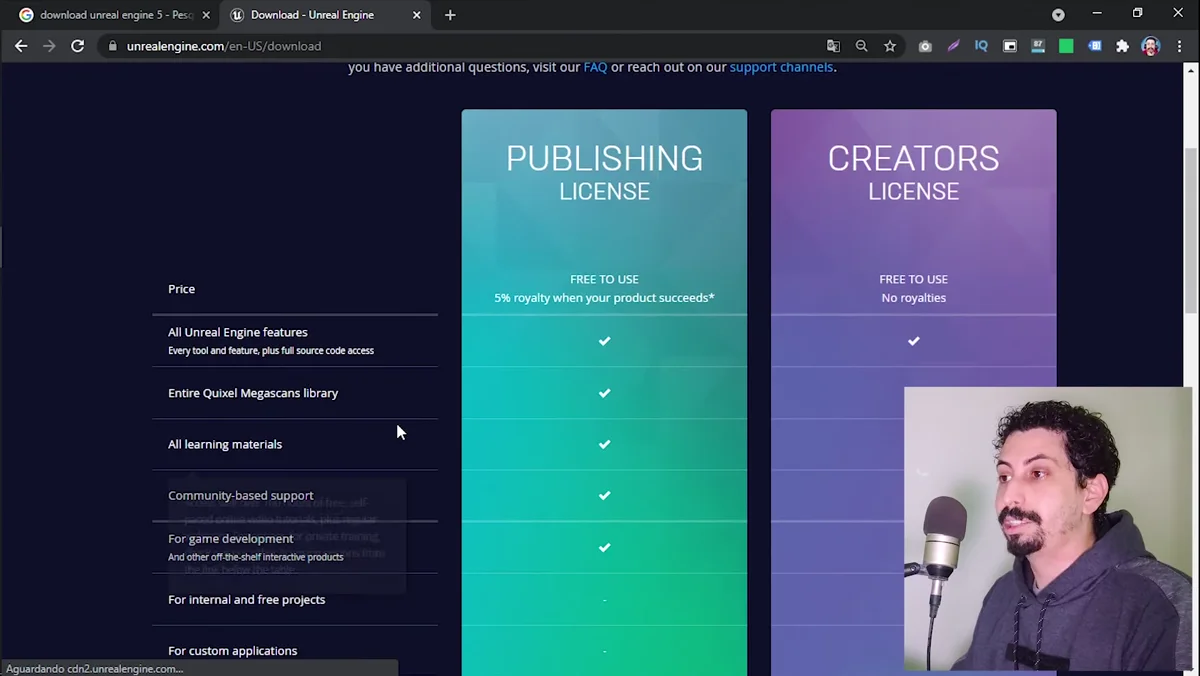The height and width of the screenshot is (676, 1200).
Task: Open the FAQ link
Action: tap(595, 67)
